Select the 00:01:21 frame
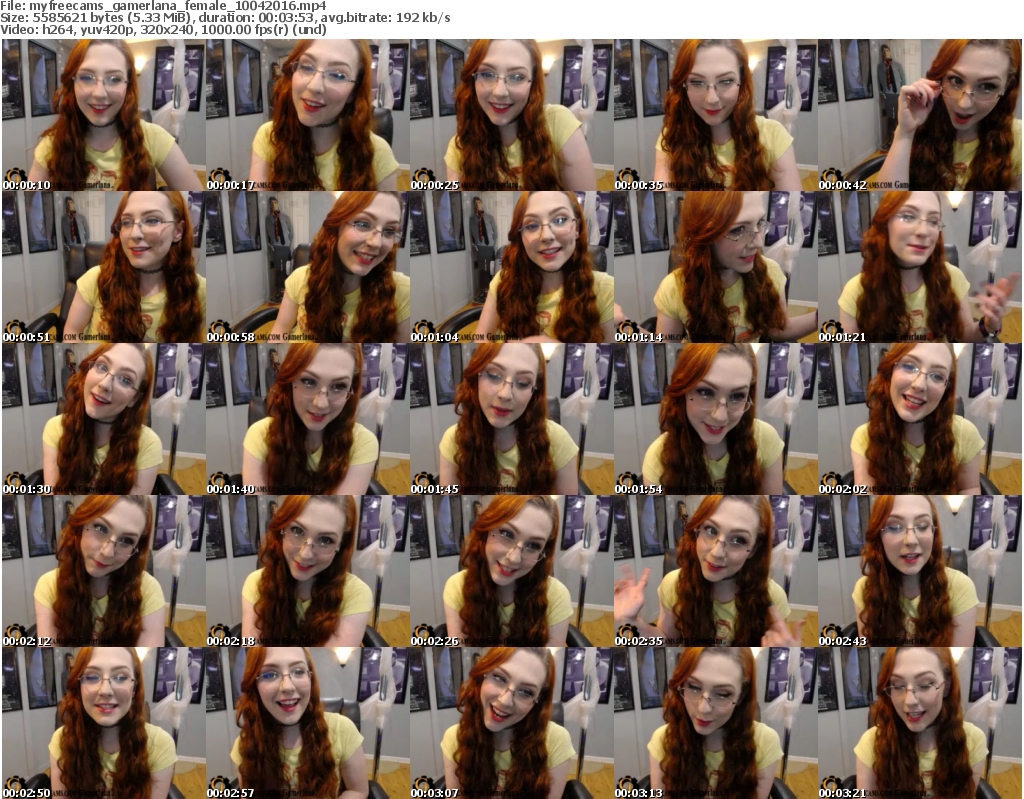 919,267
